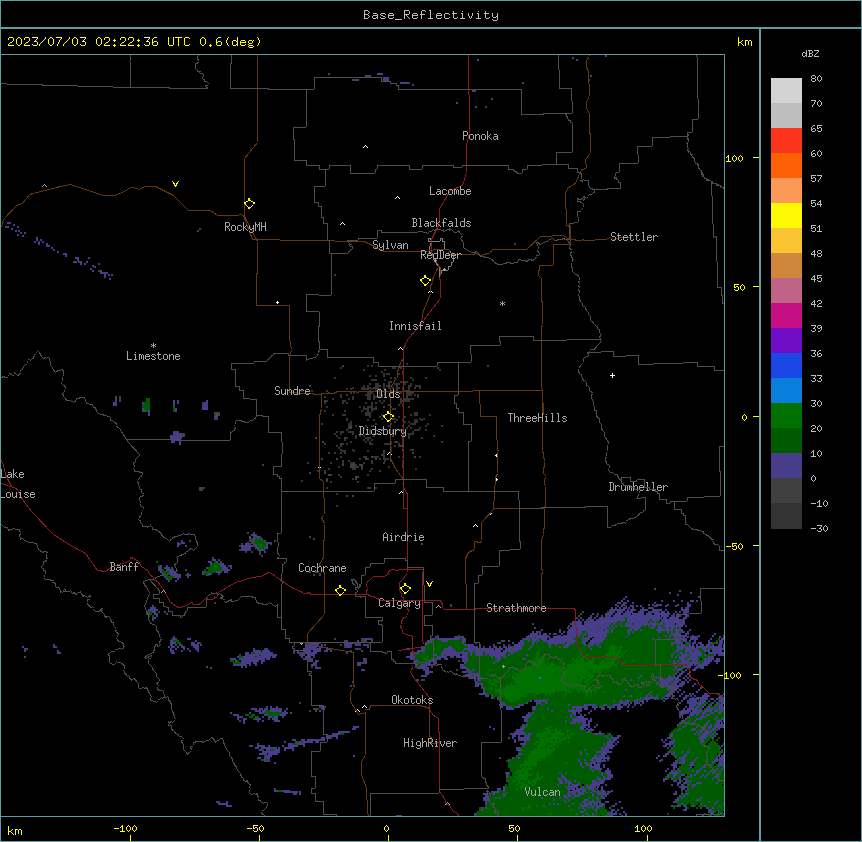Screen dimensions: 862x842
Task: Click the Ponoka city label
Action: [480, 136]
